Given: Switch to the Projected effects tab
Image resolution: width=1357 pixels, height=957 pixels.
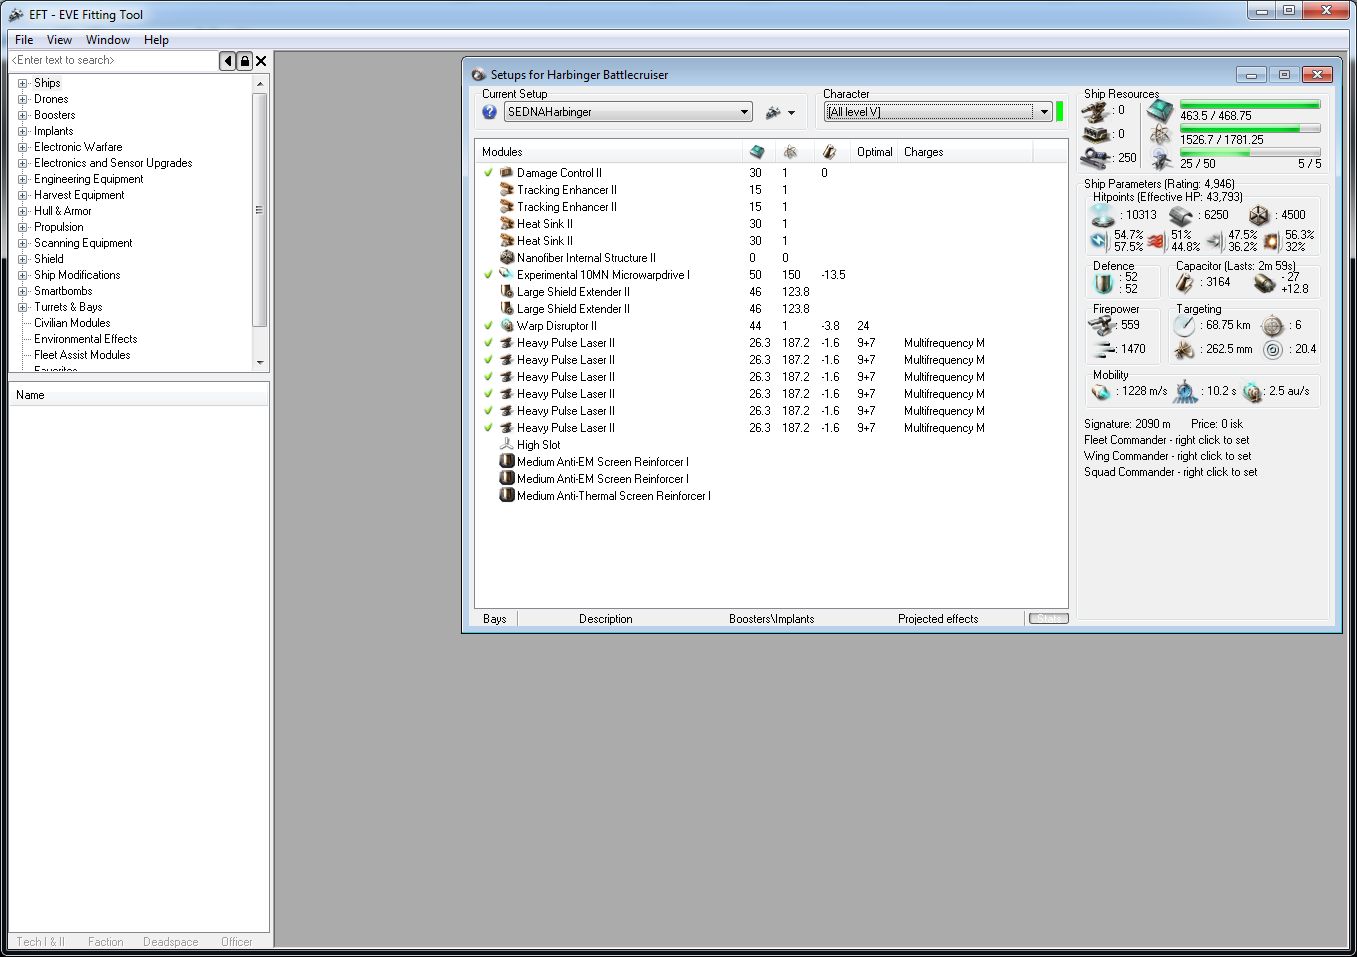Looking at the screenshot, I should pos(938,619).
